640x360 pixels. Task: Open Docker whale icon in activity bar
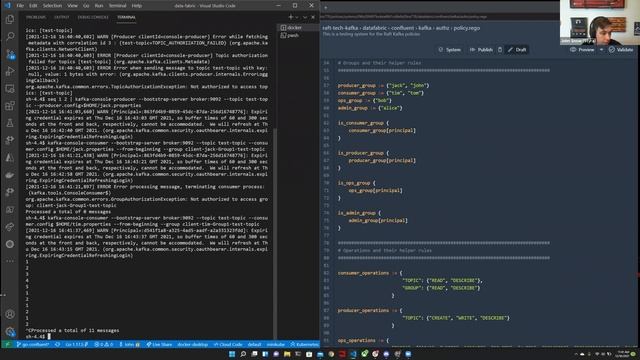coord(10,175)
